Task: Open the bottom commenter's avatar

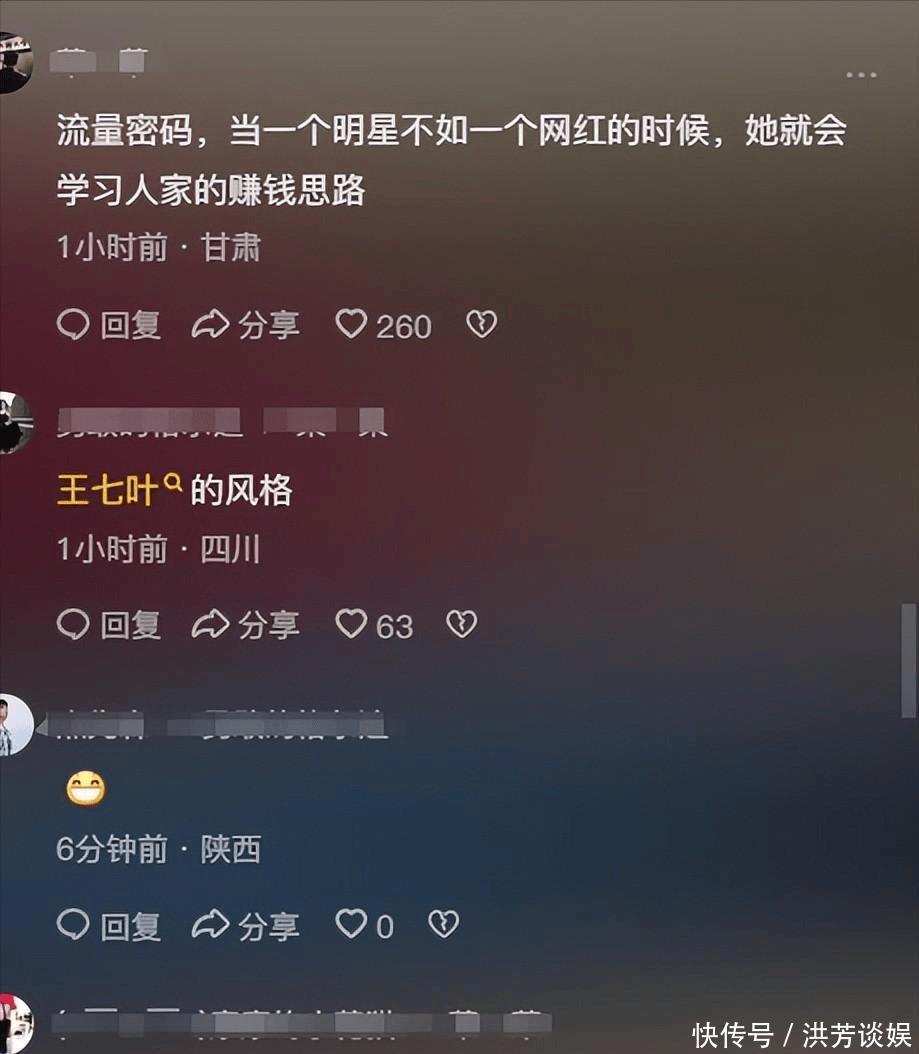Action: 16,1024
